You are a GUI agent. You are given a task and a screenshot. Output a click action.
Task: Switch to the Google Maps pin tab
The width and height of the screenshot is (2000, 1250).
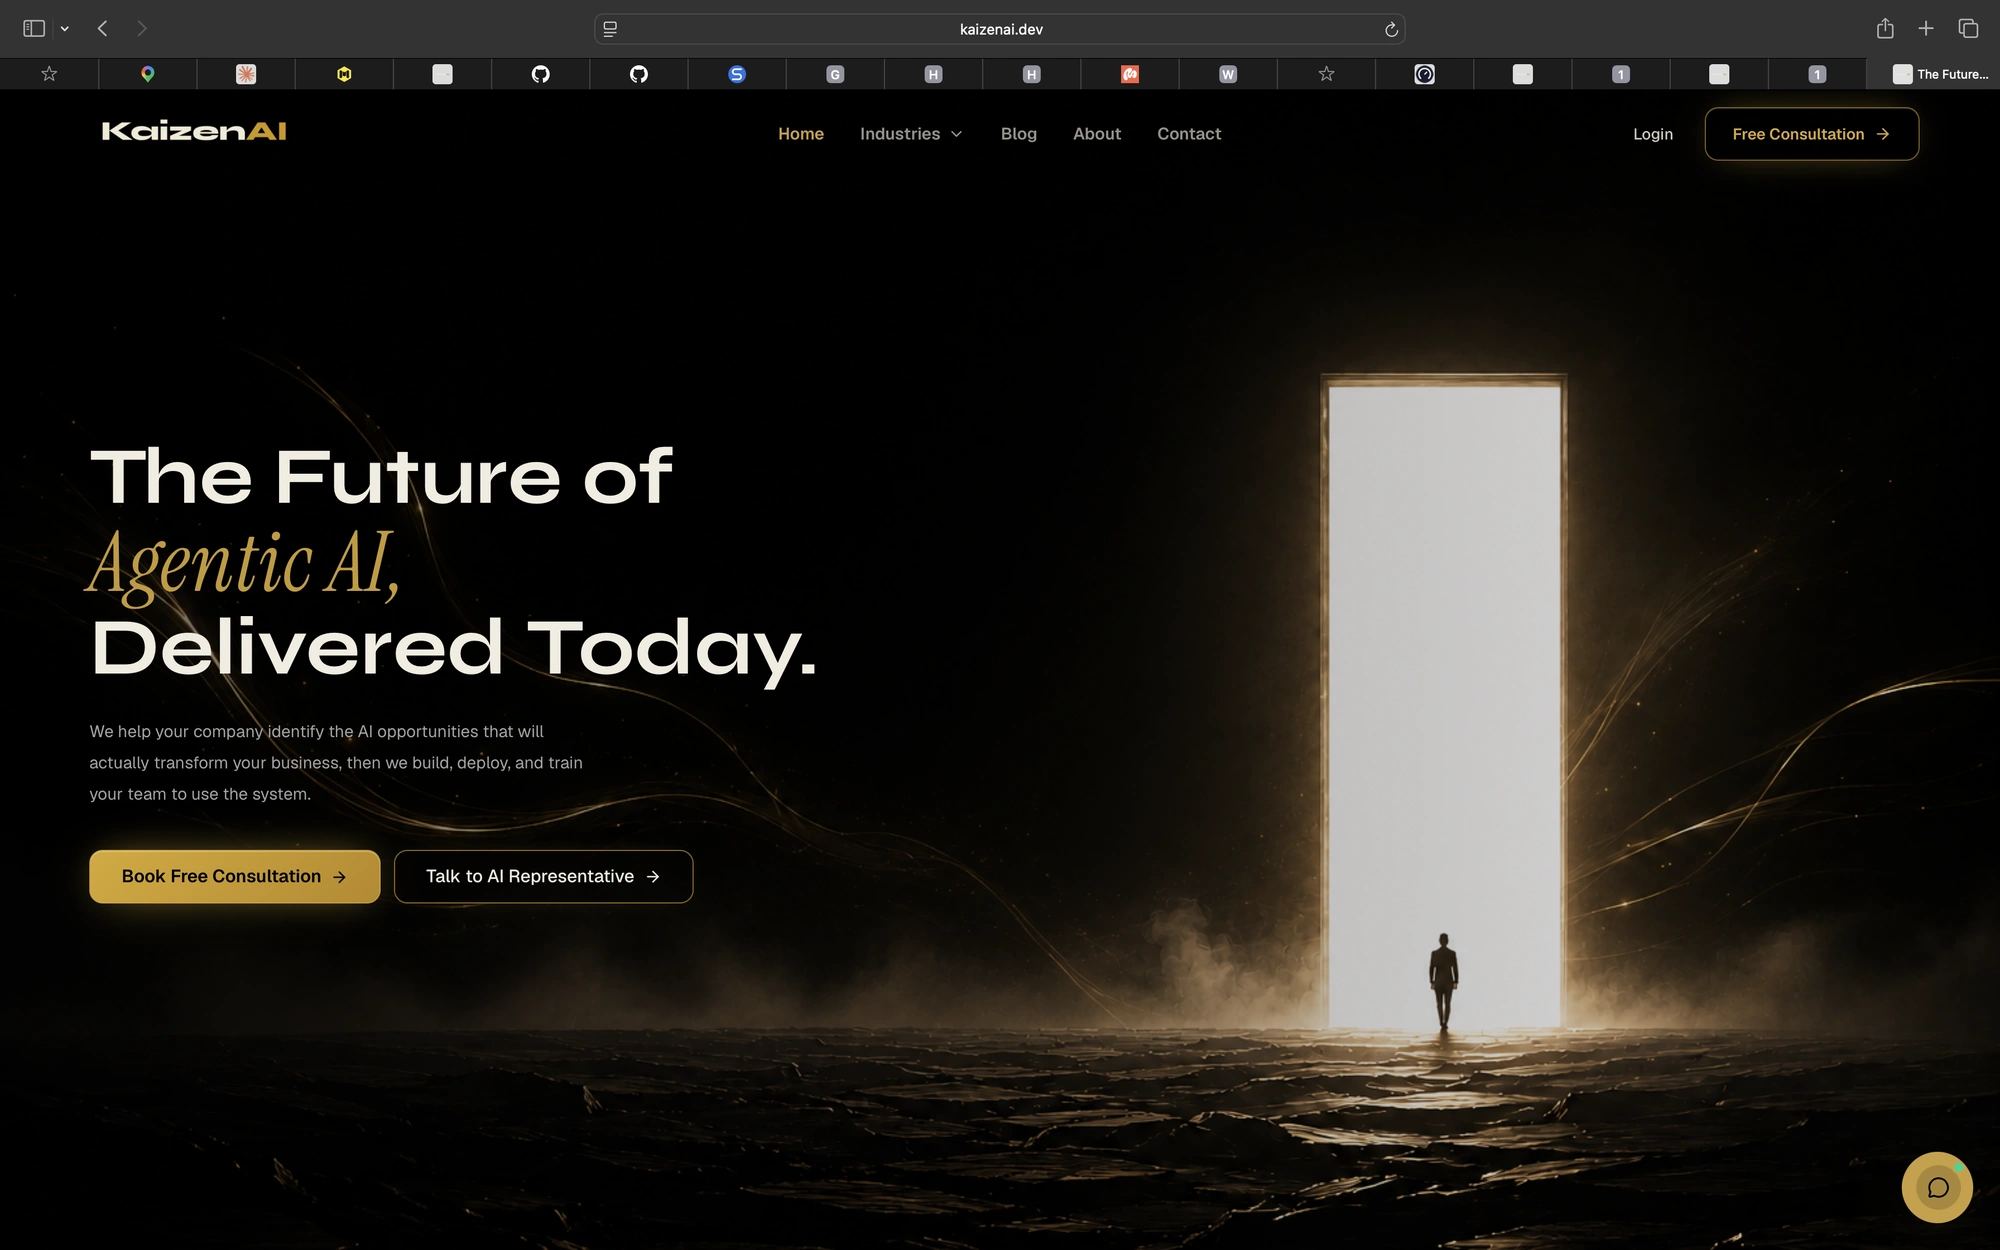(x=147, y=74)
